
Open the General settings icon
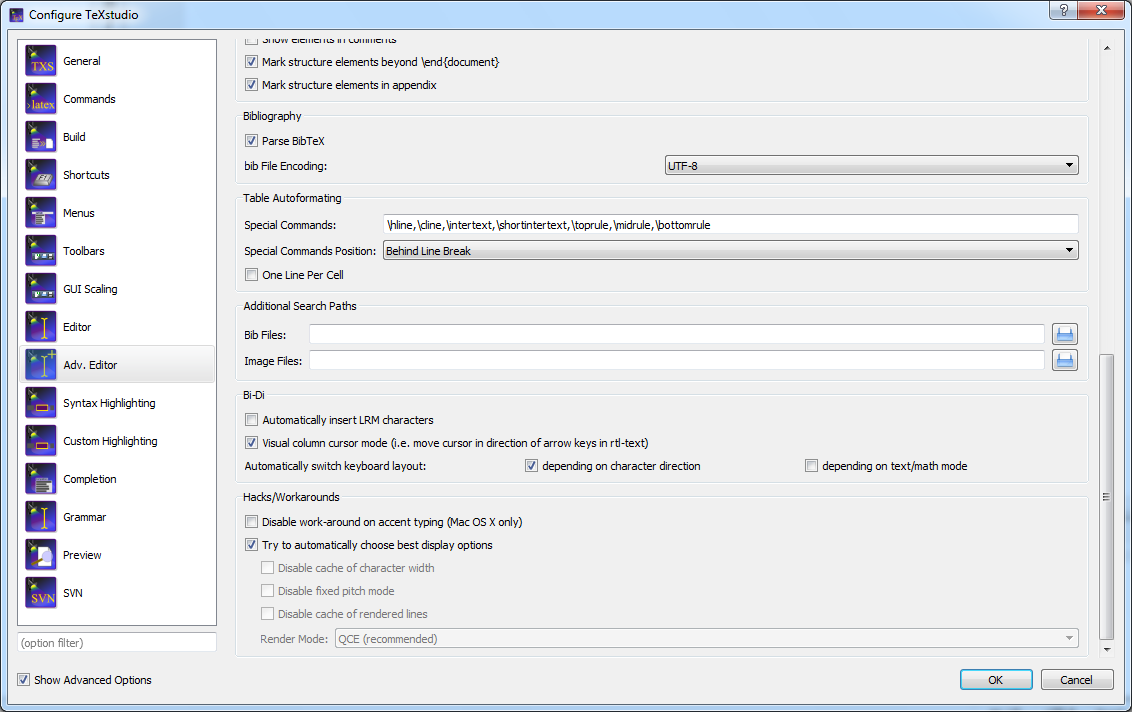(x=41, y=61)
